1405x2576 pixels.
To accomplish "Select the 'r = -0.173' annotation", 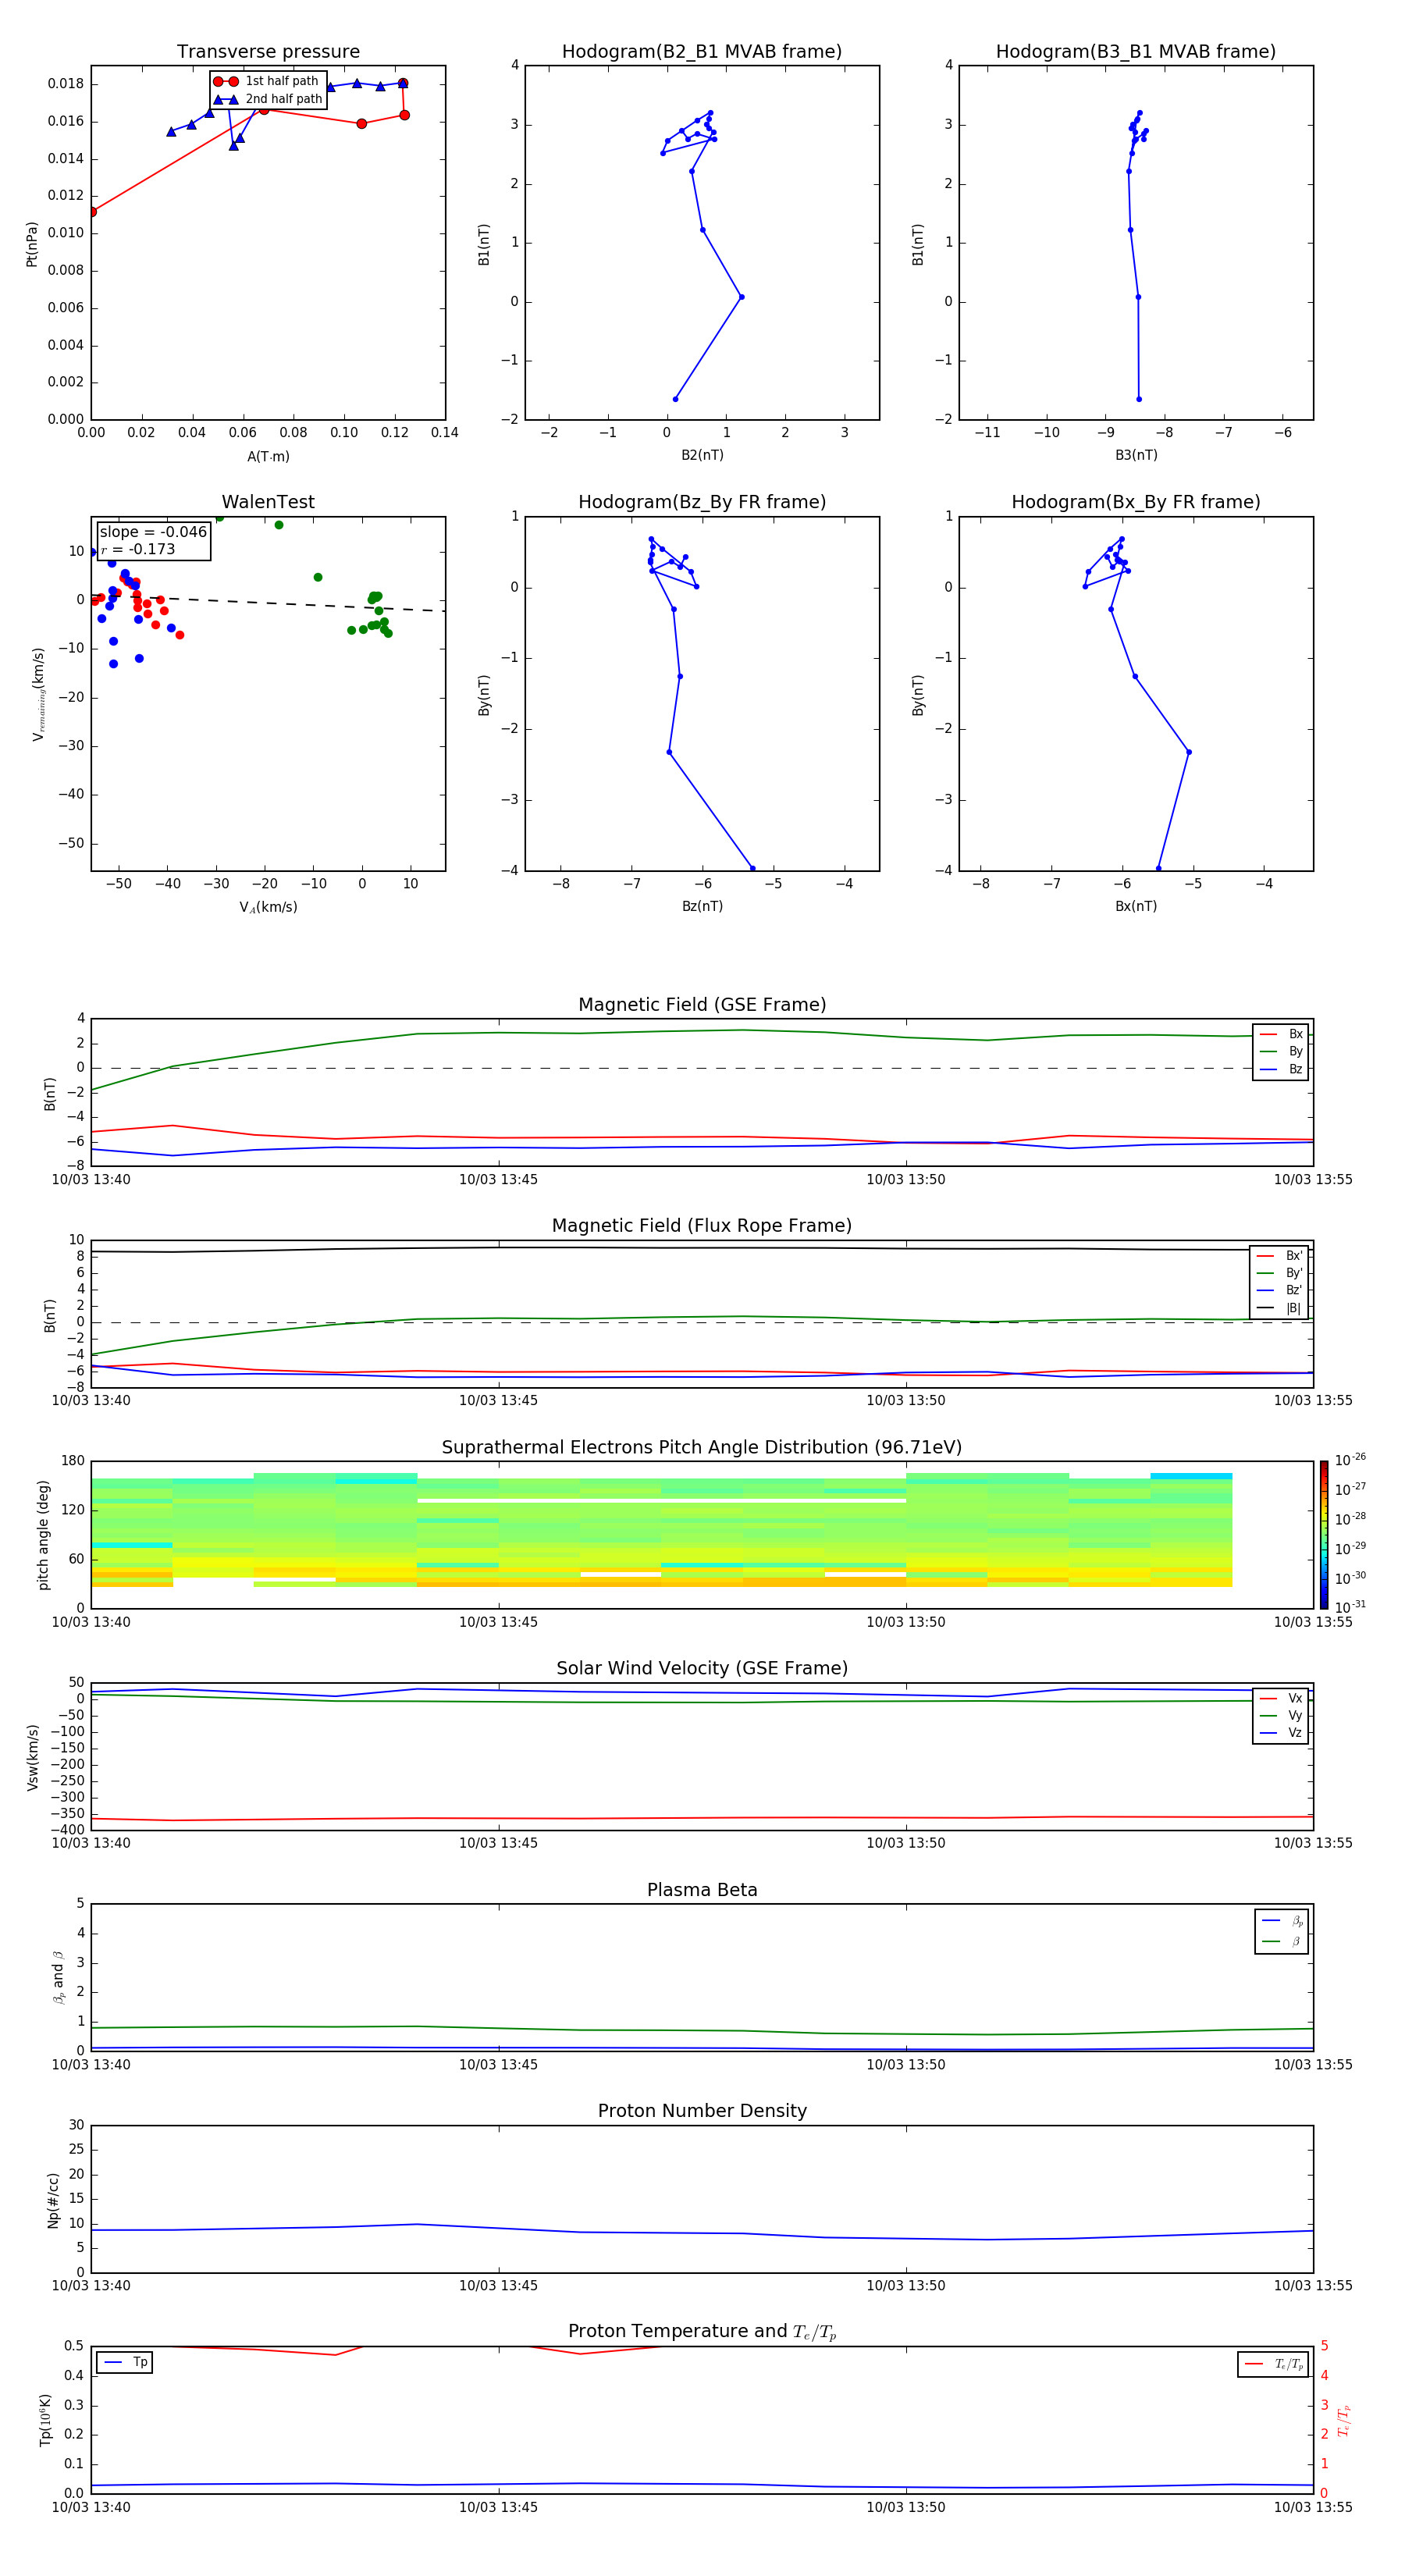I will click(138, 549).
